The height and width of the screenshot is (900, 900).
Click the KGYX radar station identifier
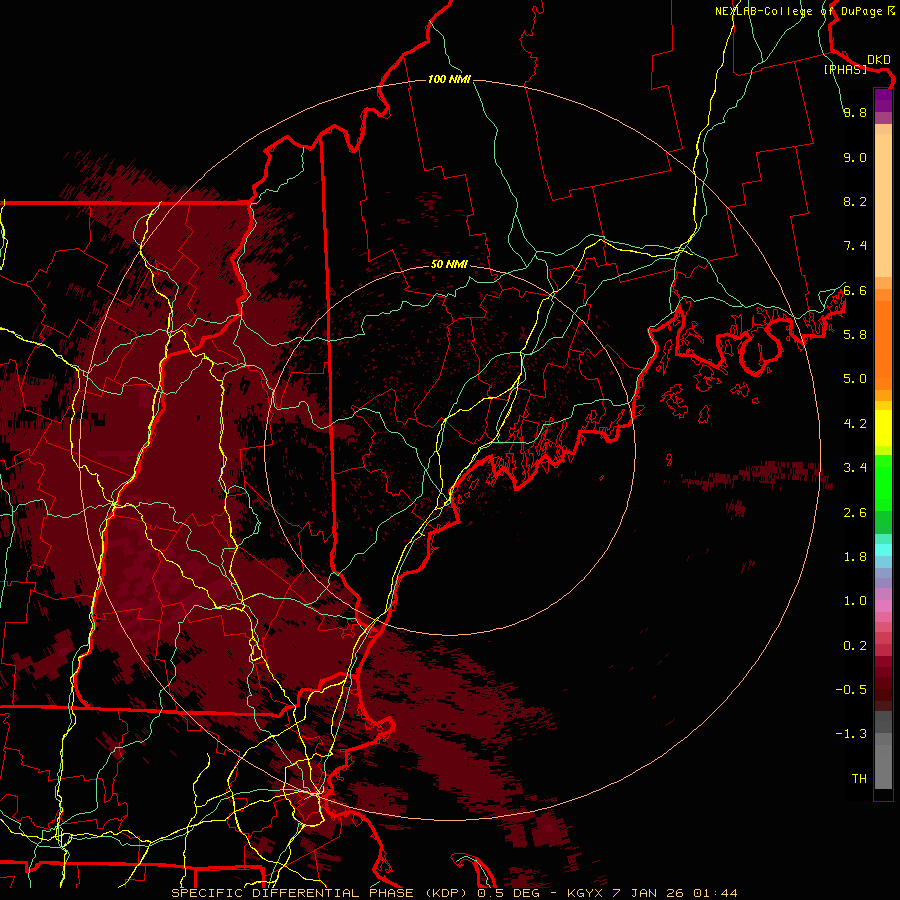583,893
